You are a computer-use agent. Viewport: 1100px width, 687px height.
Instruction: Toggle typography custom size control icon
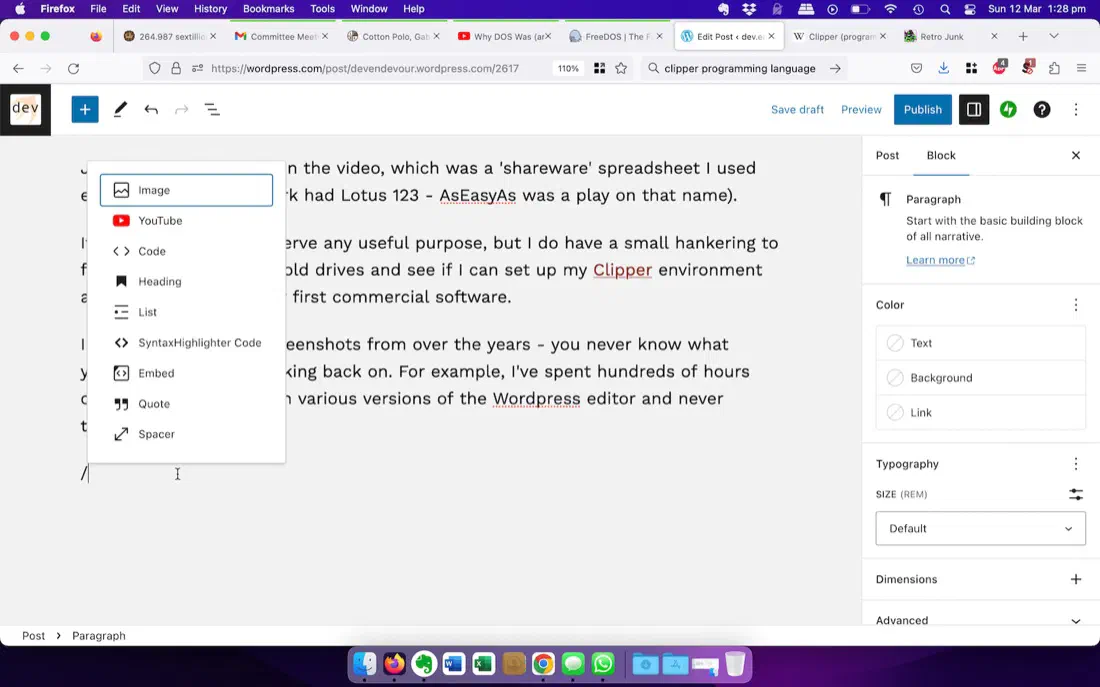[x=1075, y=494]
